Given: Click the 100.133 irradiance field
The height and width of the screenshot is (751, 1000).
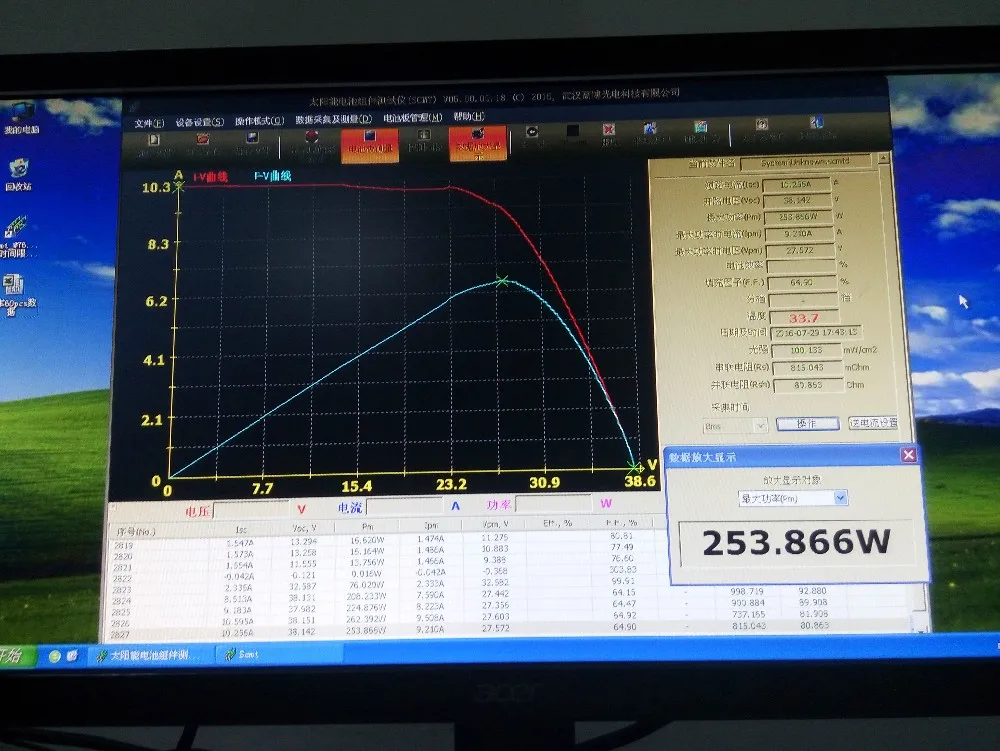Looking at the screenshot, I should click(x=806, y=350).
